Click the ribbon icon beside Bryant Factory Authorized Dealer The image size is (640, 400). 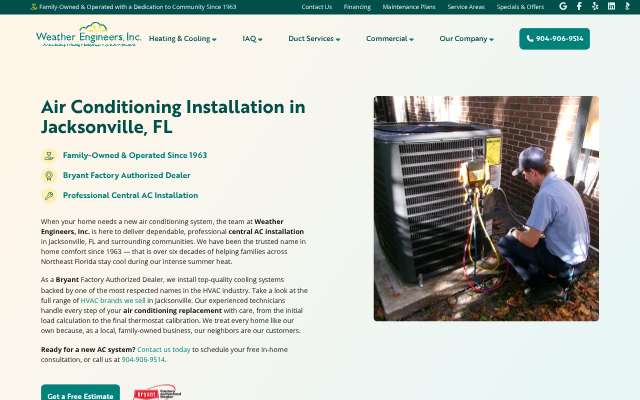click(x=49, y=176)
